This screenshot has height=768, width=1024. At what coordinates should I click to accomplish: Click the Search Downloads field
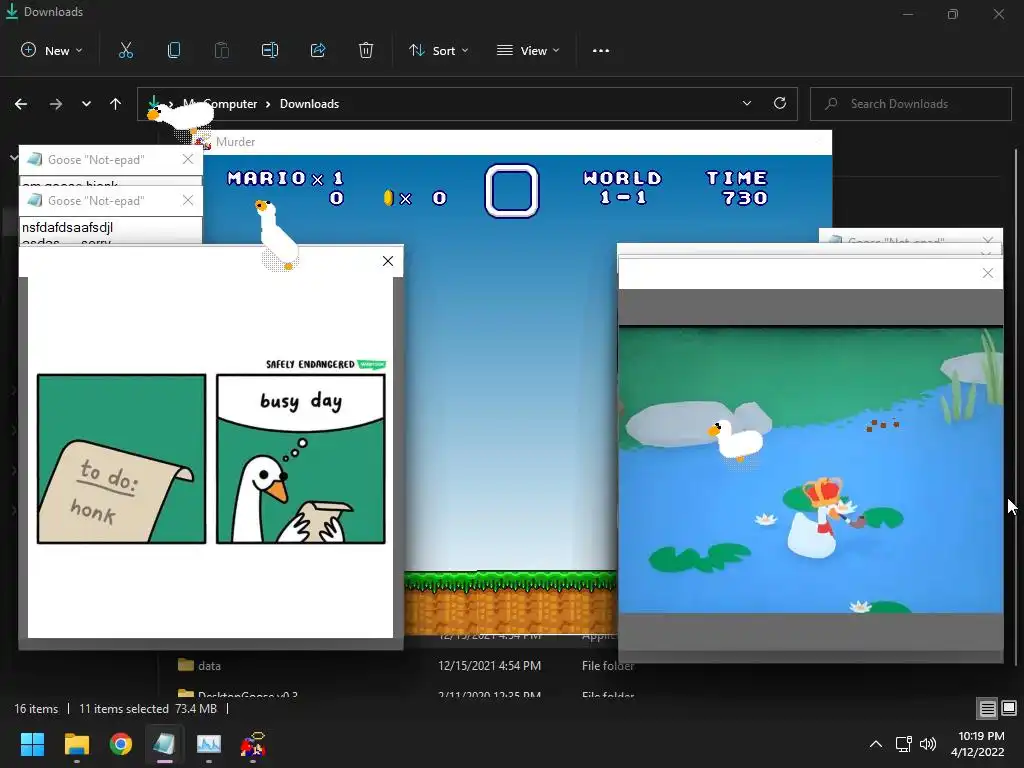[x=911, y=104]
